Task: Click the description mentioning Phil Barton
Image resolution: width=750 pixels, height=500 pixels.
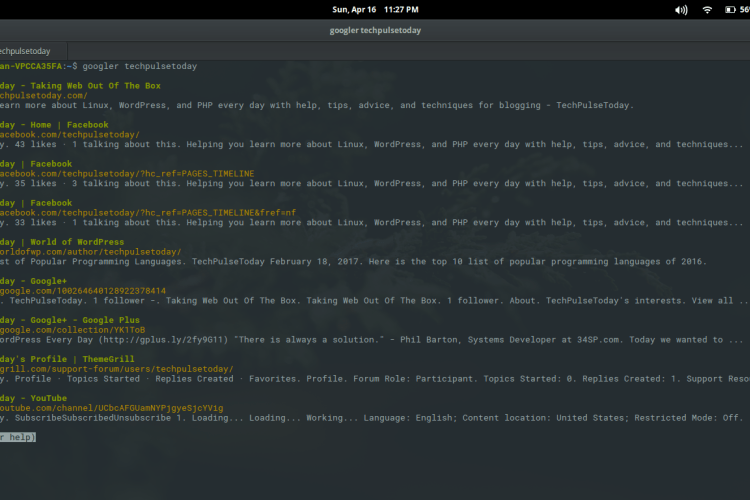Action: (371, 340)
